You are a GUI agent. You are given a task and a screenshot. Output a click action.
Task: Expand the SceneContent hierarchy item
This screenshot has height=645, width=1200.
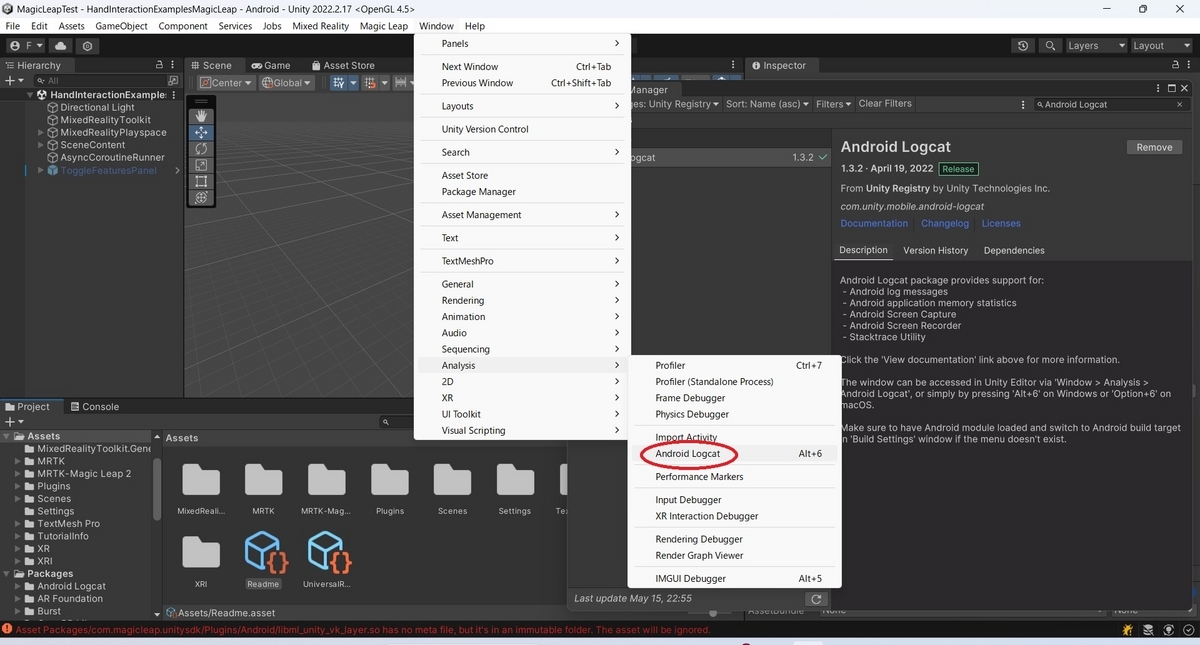[41, 145]
